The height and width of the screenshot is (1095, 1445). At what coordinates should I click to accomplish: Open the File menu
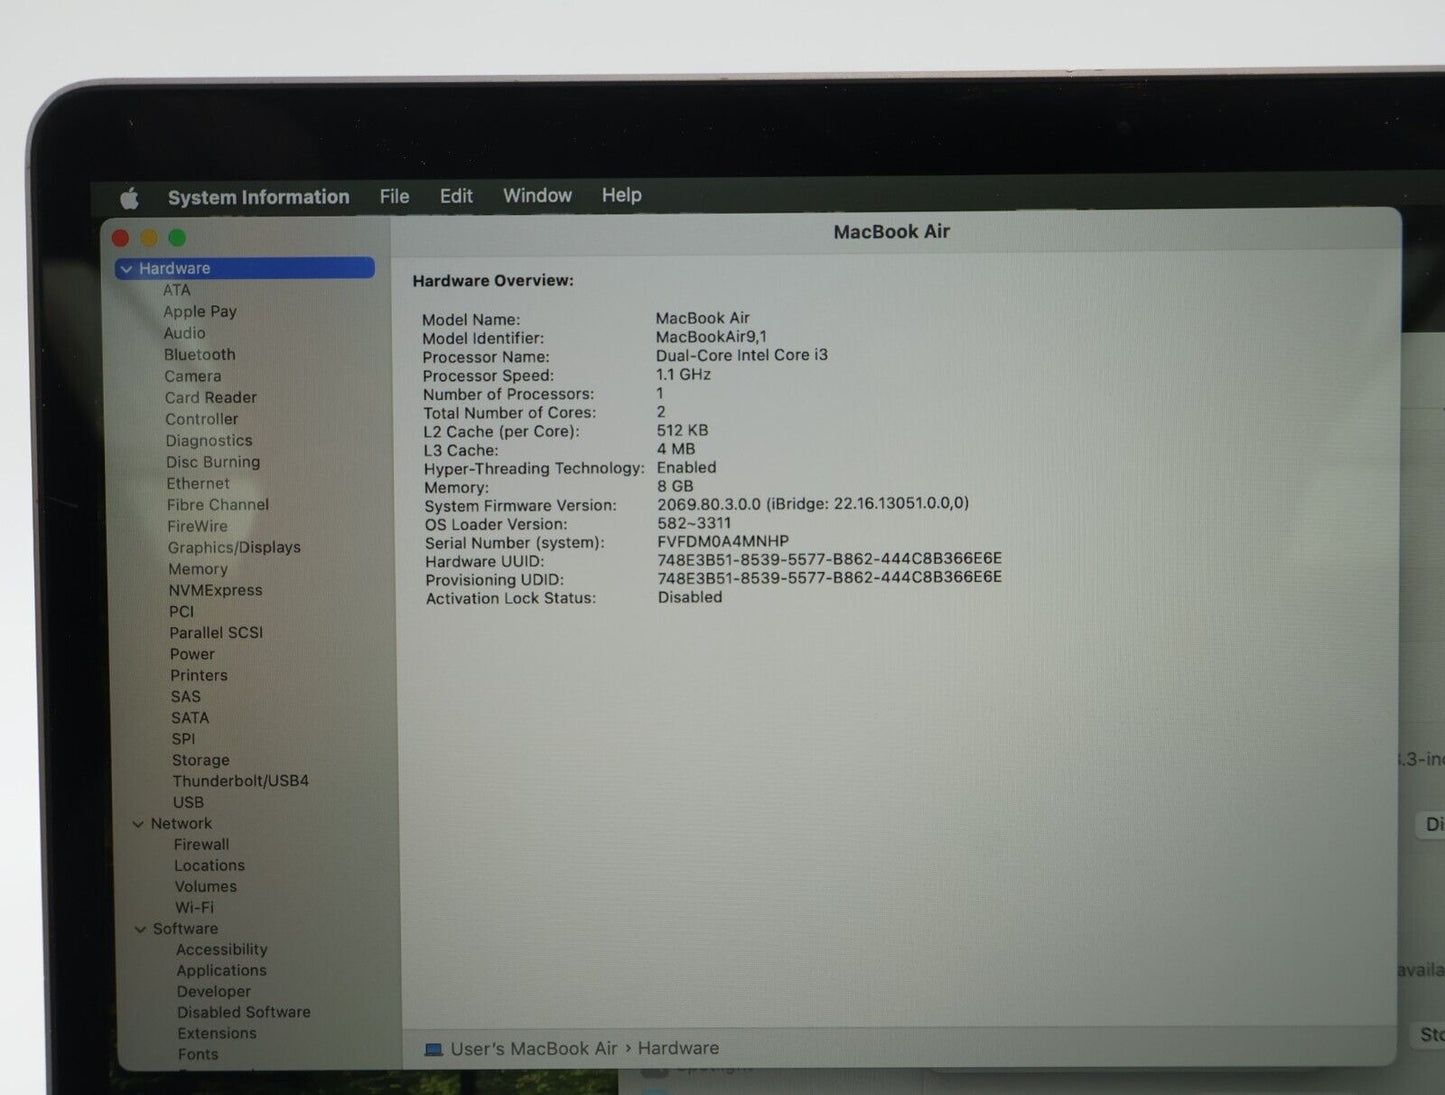point(394,196)
